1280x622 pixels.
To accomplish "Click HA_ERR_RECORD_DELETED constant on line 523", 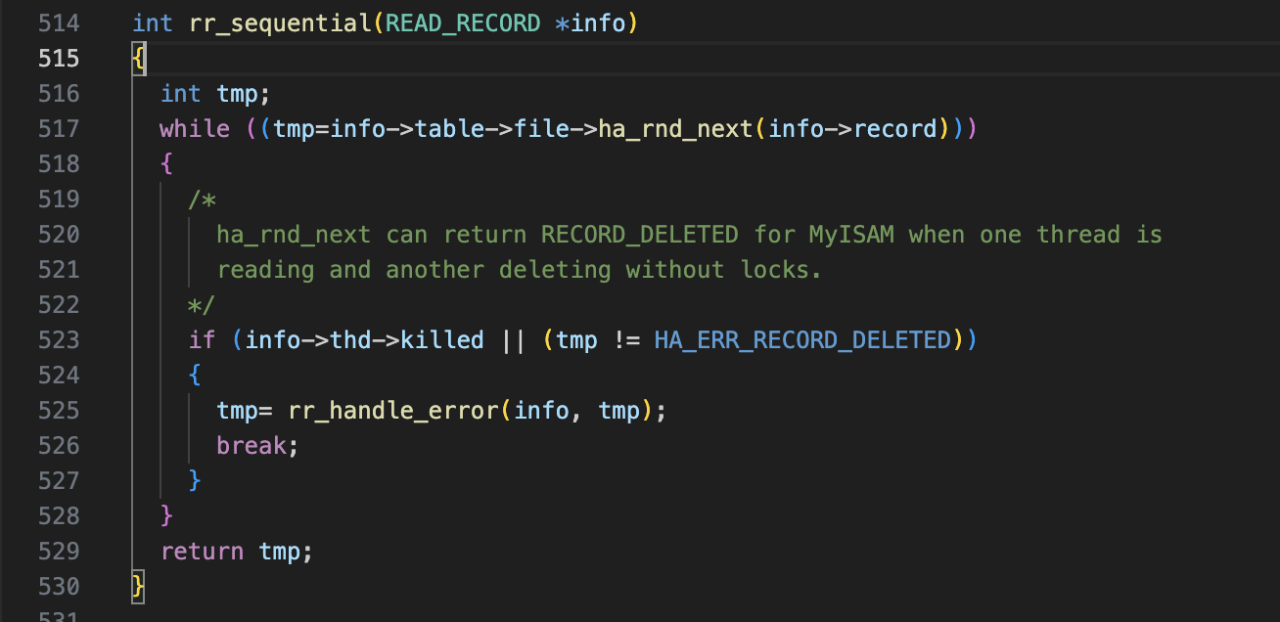I will [802, 340].
